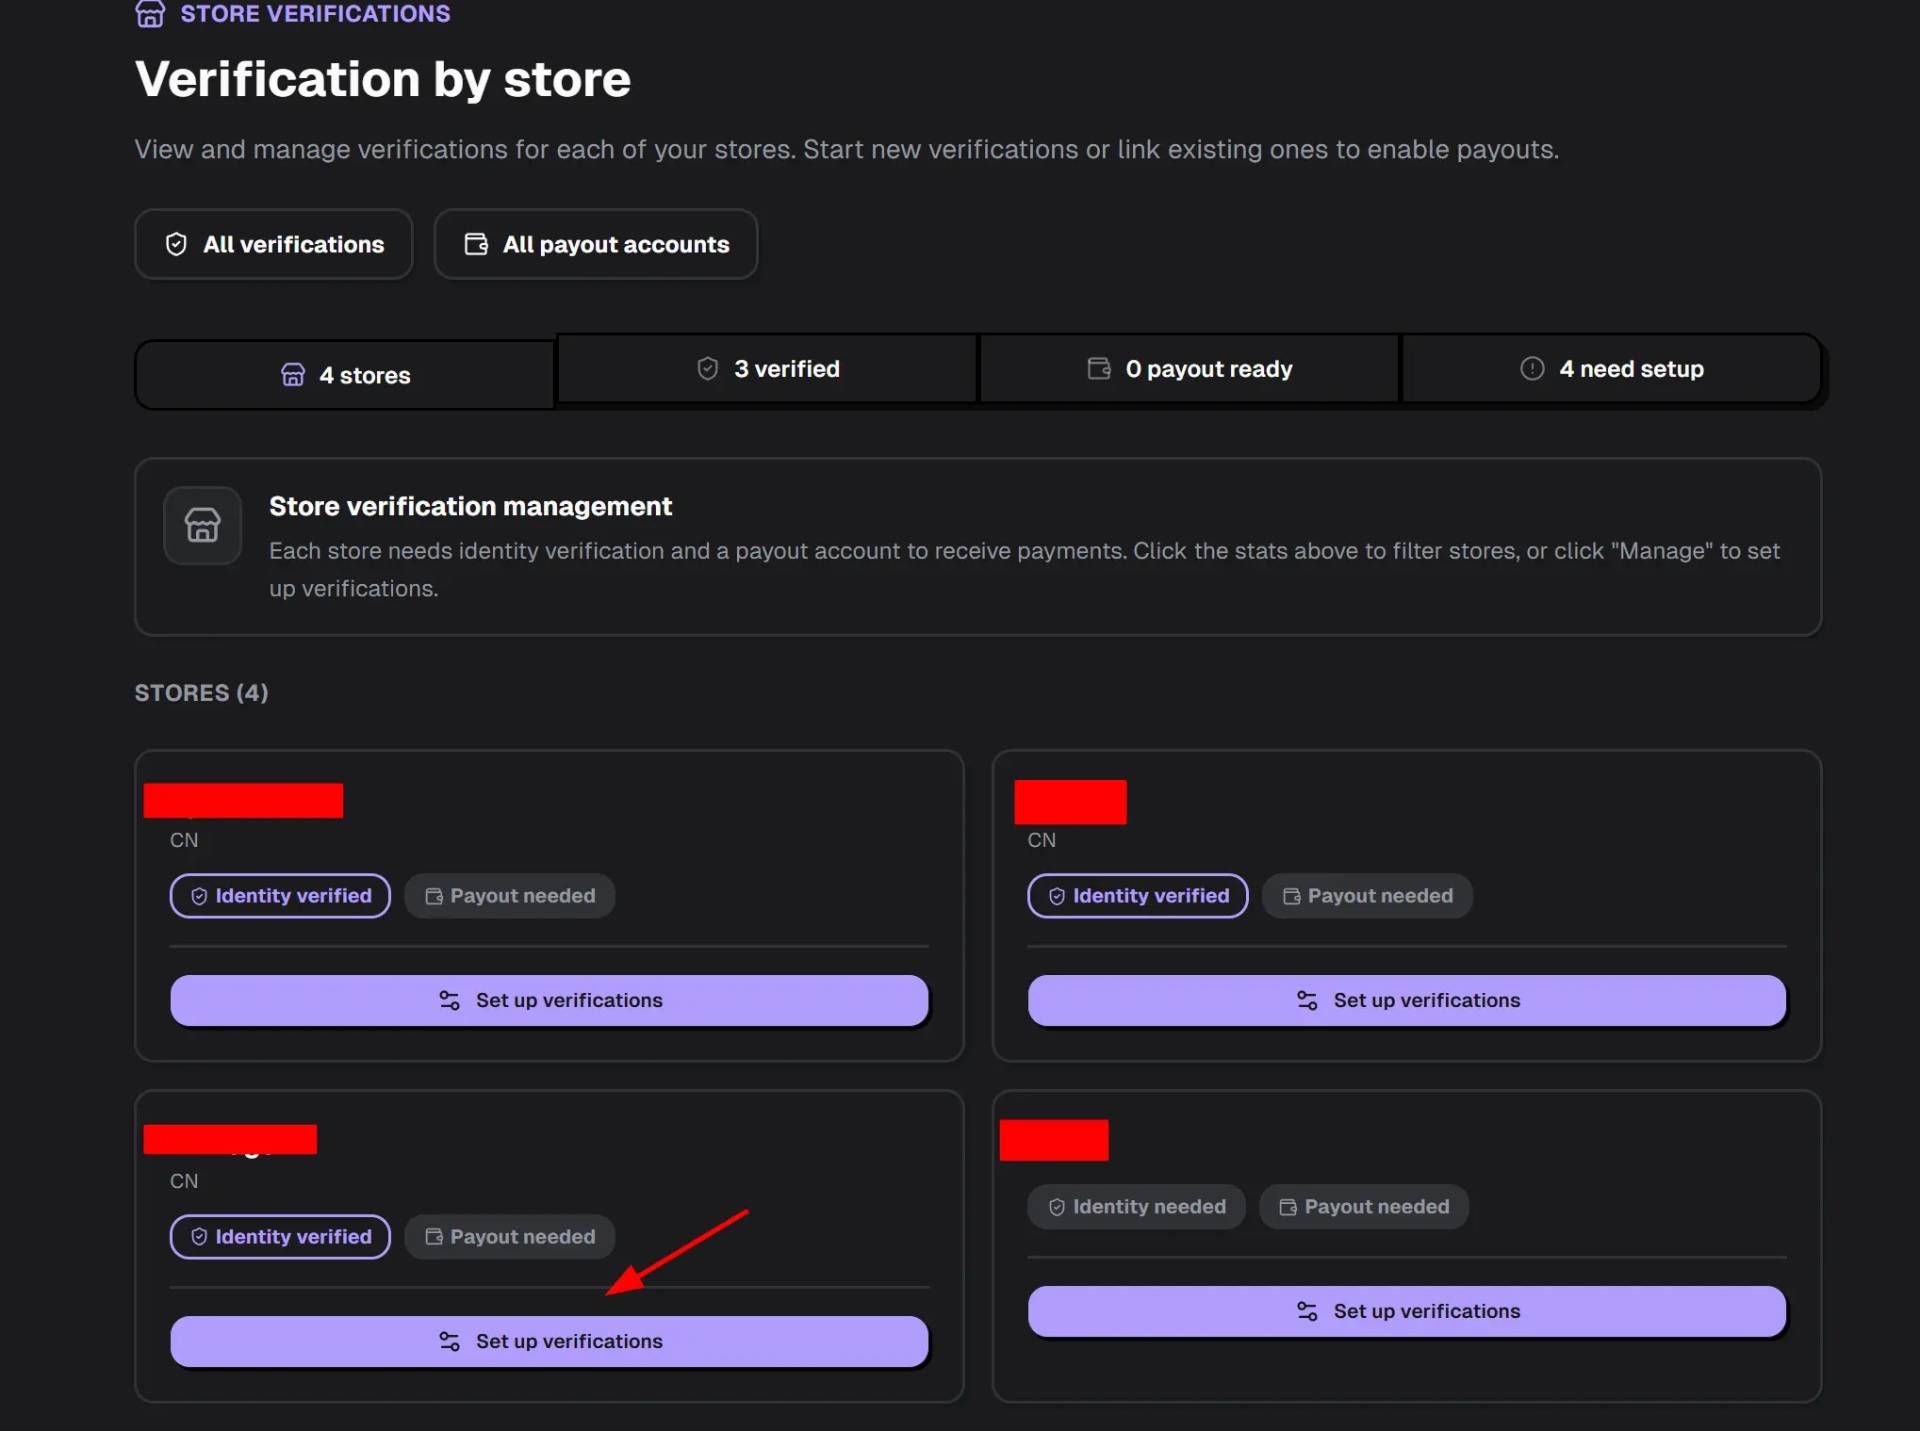
Task: Click Payout needed badge on first store
Action: click(x=510, y=896)
